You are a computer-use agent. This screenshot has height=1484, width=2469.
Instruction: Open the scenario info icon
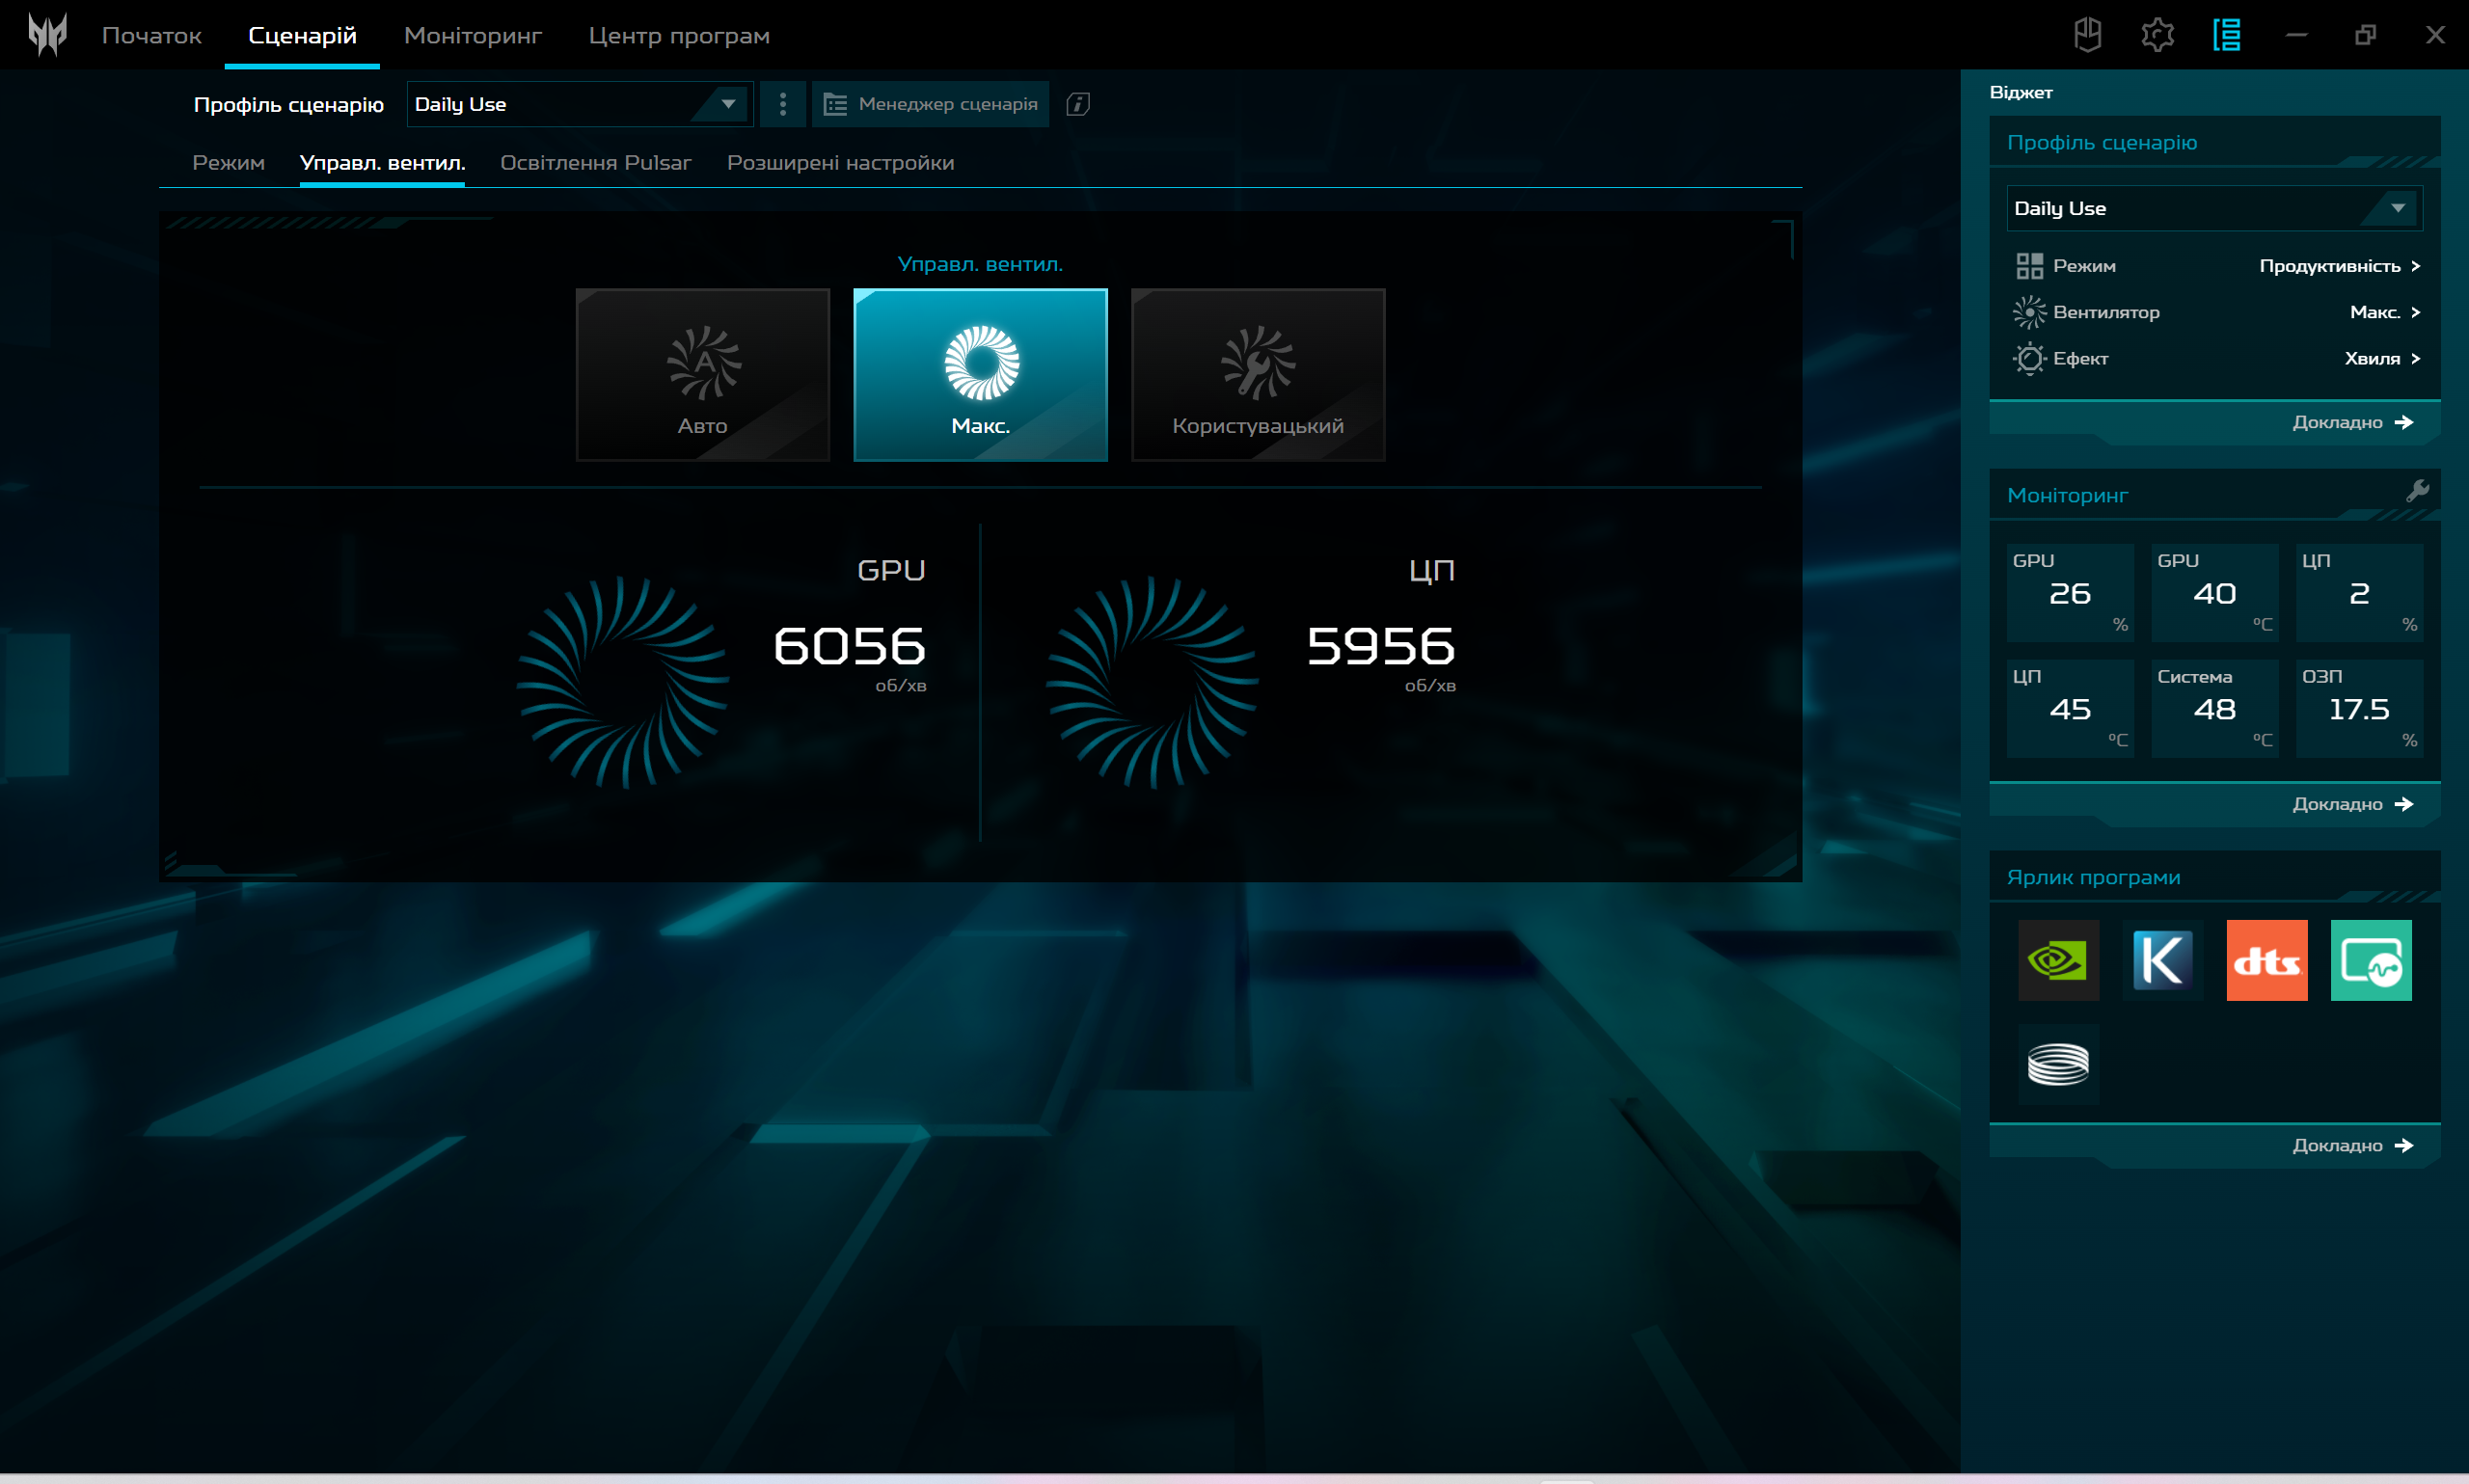click(1077, 104)
